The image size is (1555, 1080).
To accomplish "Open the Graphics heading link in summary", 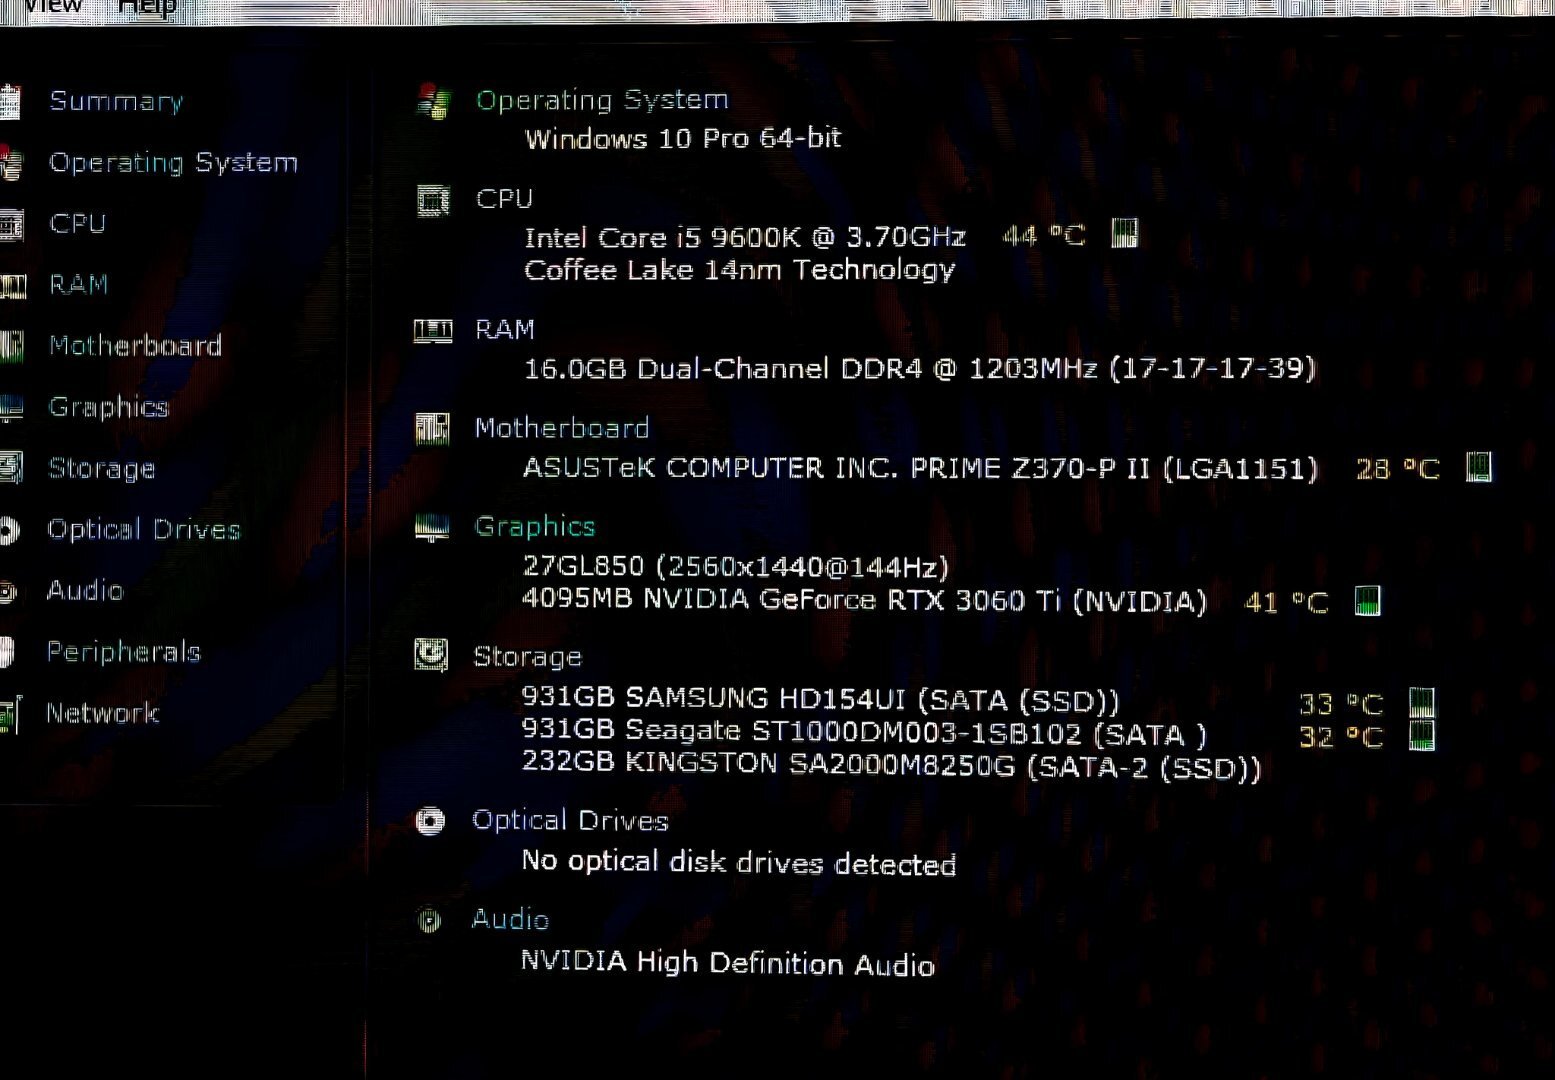I will tap(535, 526).
